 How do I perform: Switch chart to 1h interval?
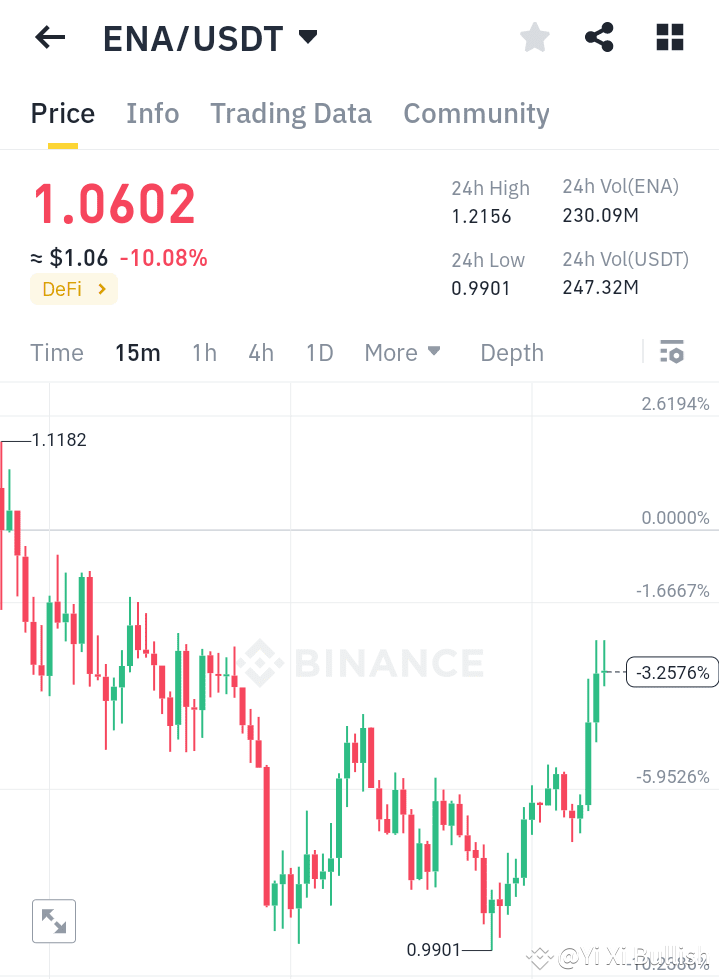click(204, 352)
